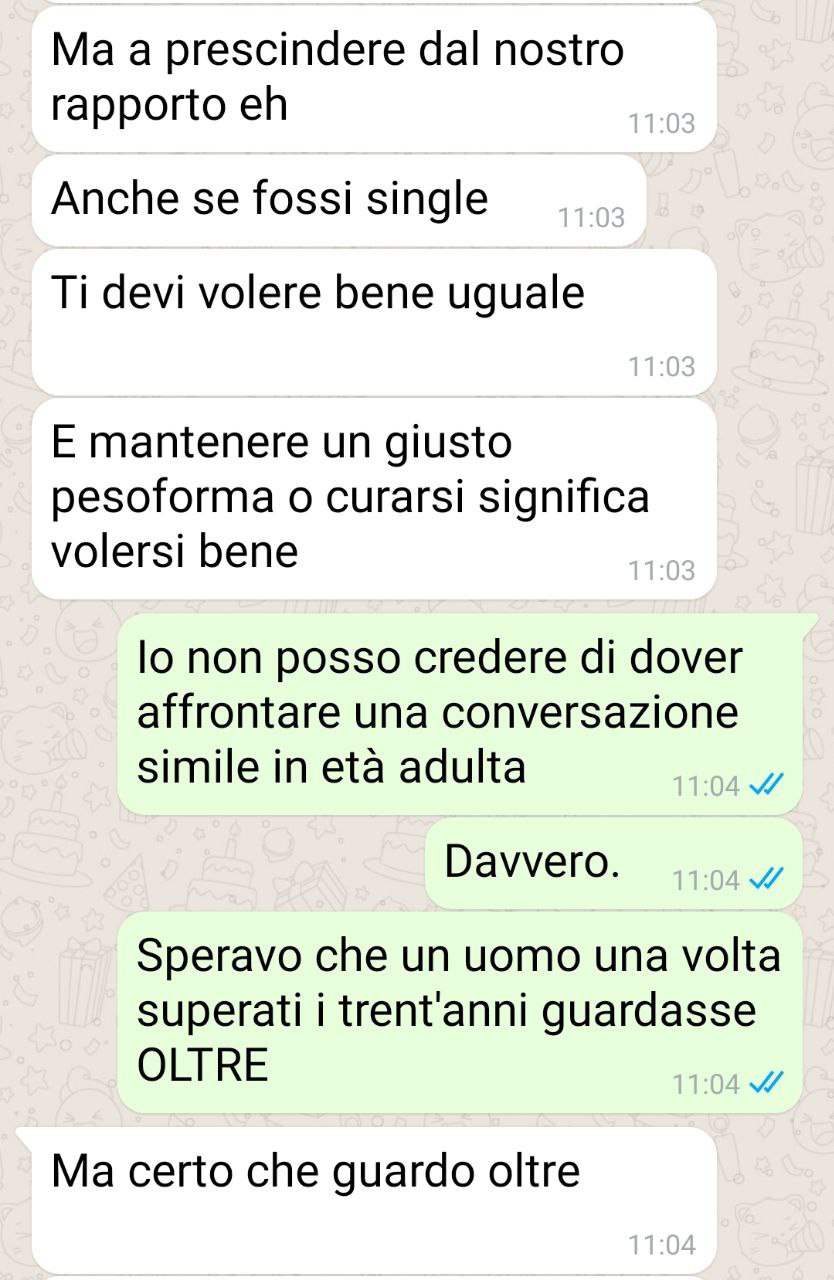This screenshot has height=1280, width=834.
Task: Tap the sent message ending in 'OLTRE'
Action: point(460,1012)
